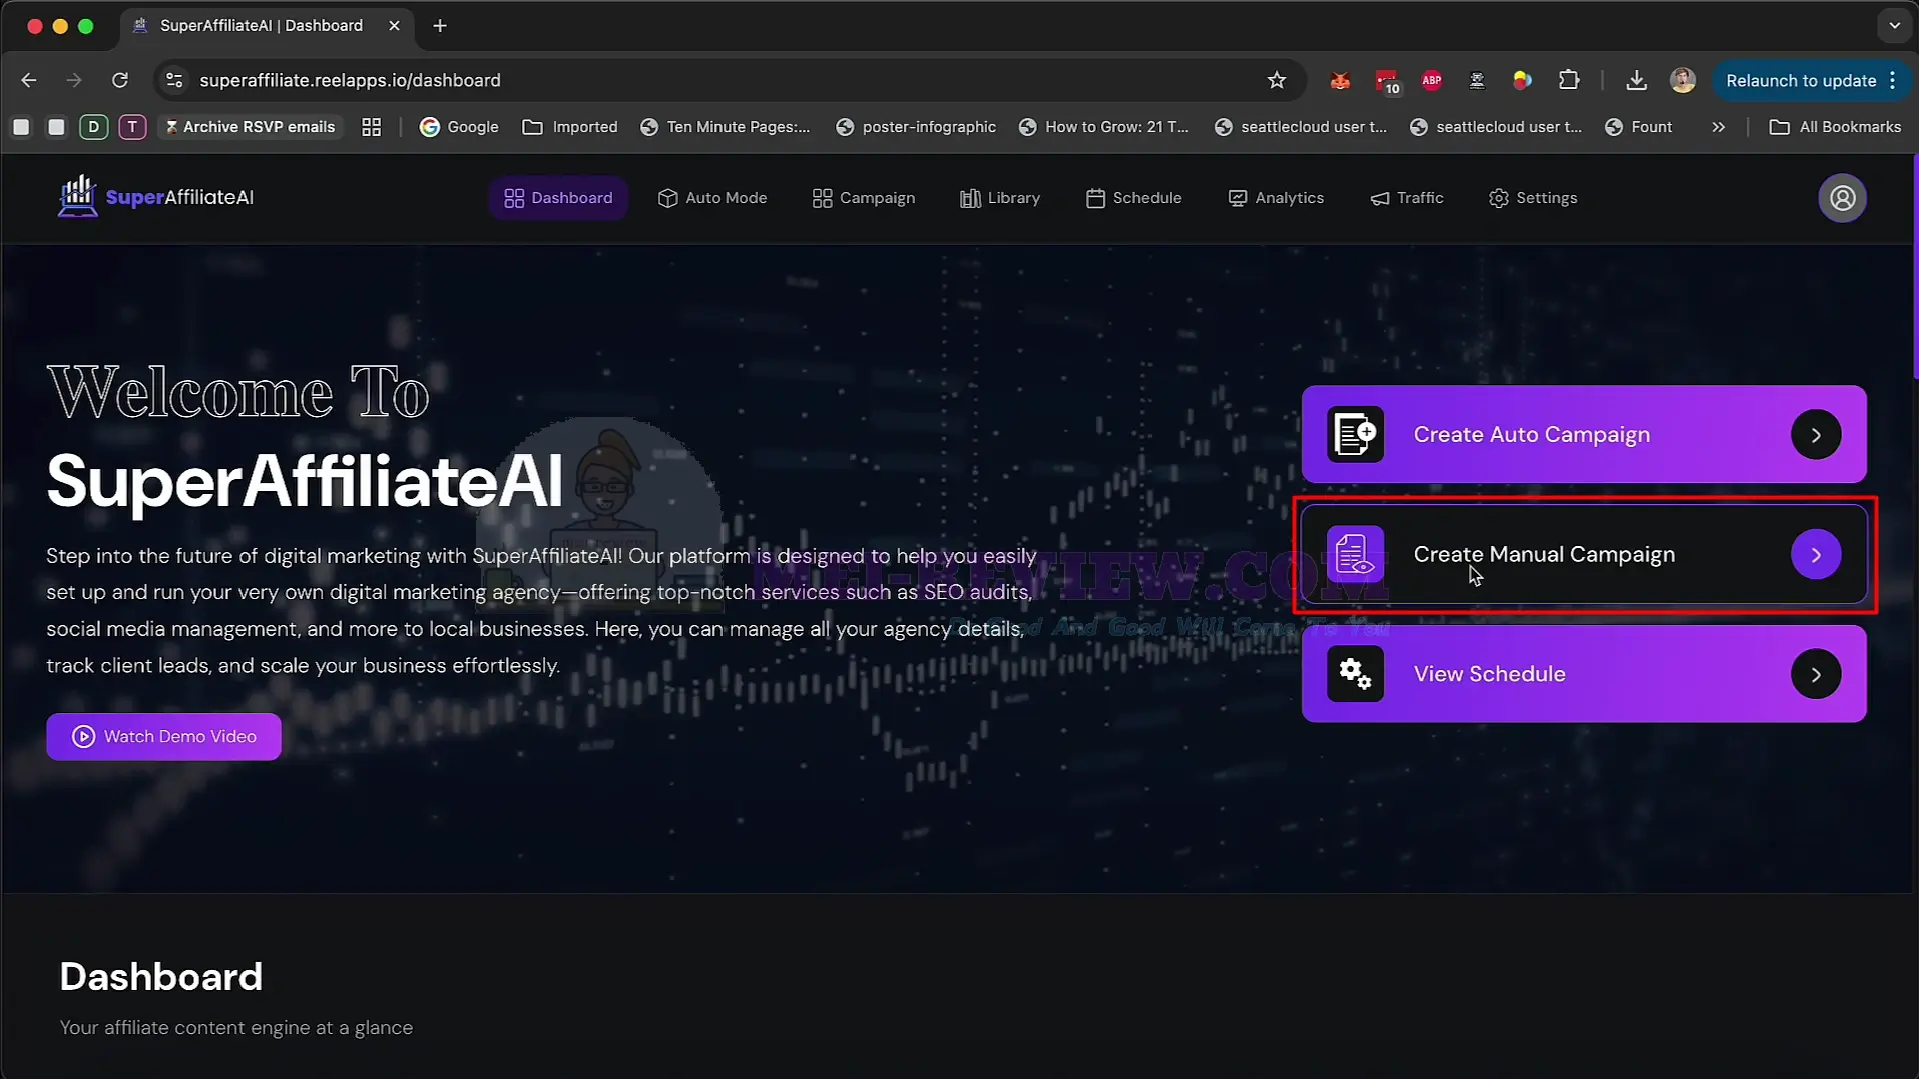Click the View Schedule gears icon

click(1355, 674)
